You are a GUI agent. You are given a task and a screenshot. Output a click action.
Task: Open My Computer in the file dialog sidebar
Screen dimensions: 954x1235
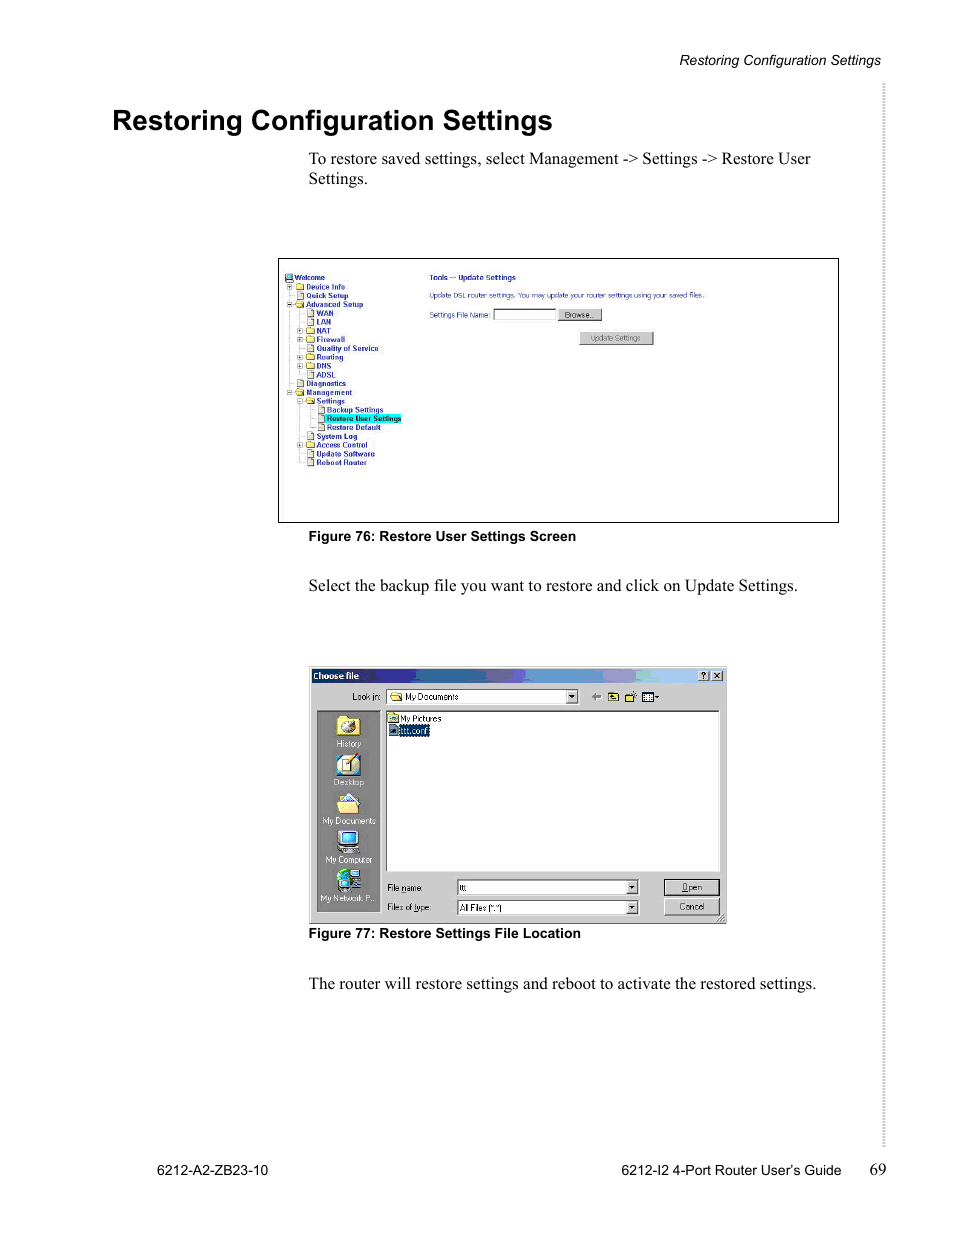(348, 847)
